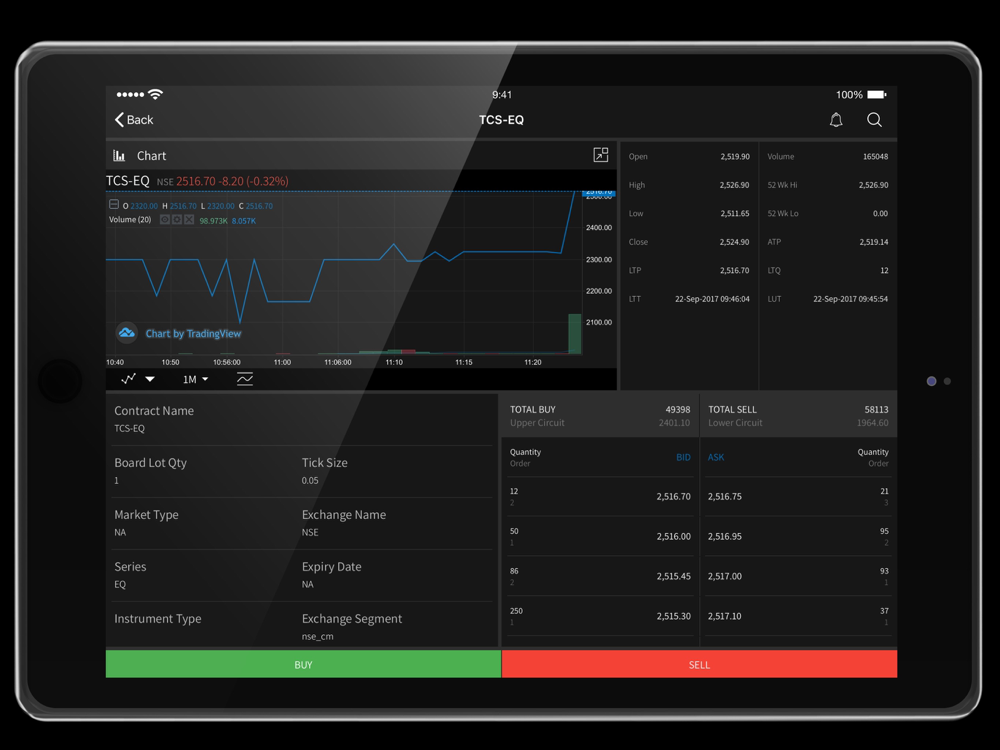This screenshot has height=750, width=1000.
Task: Open the Chart by TradingView link
Action: point(193,334)
